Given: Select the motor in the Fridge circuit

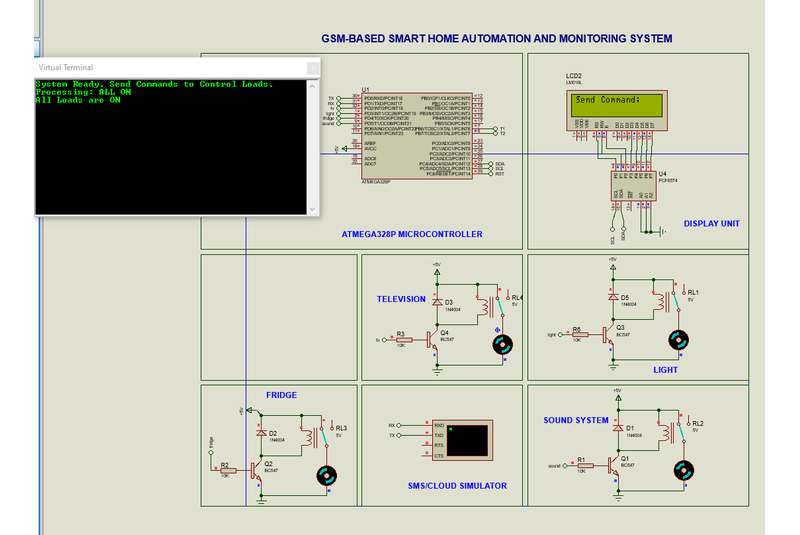Looking at the screenshot, I should coord(327,476).
